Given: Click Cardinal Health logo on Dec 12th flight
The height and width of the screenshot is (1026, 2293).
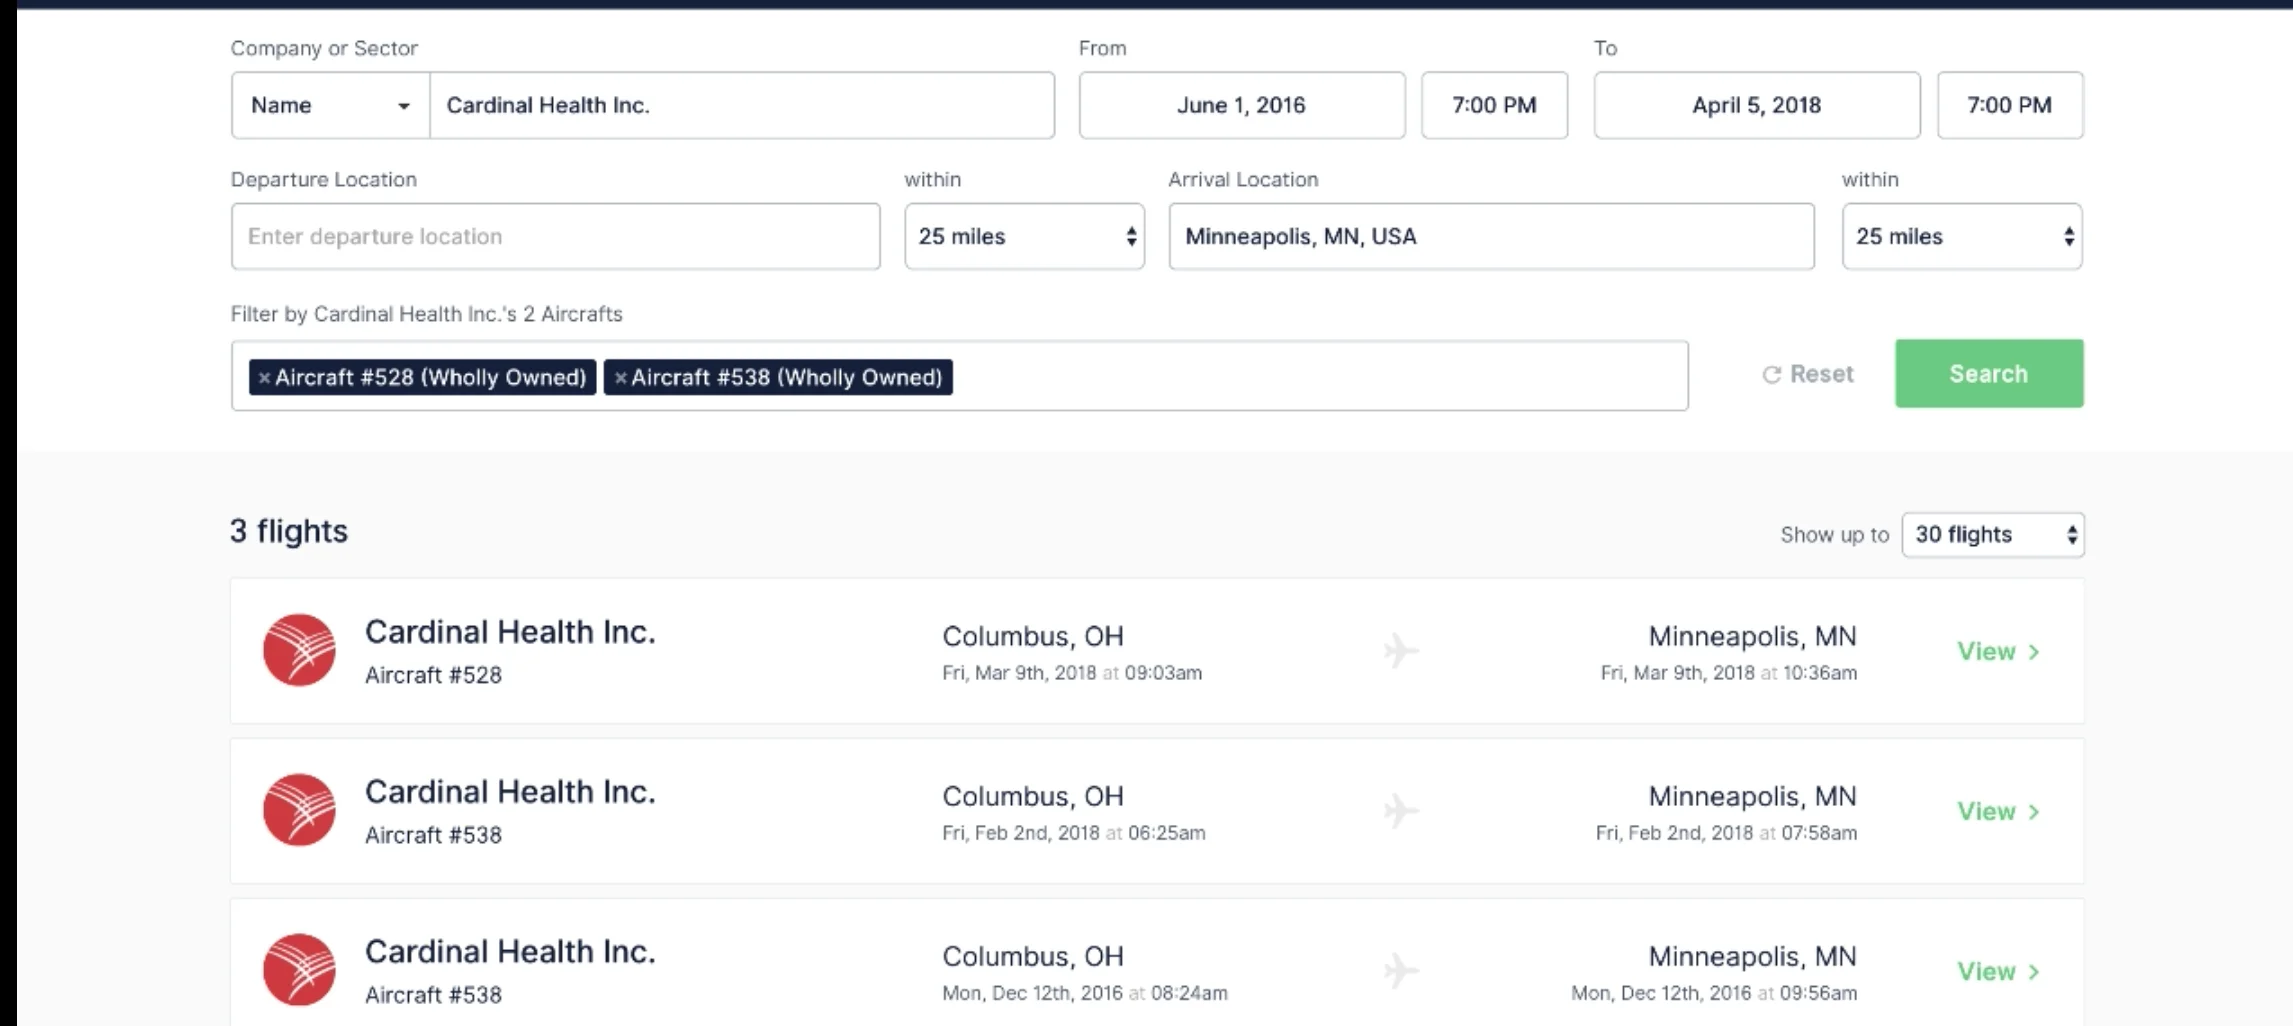Looking at the screenshot, I should pos(299,970).
